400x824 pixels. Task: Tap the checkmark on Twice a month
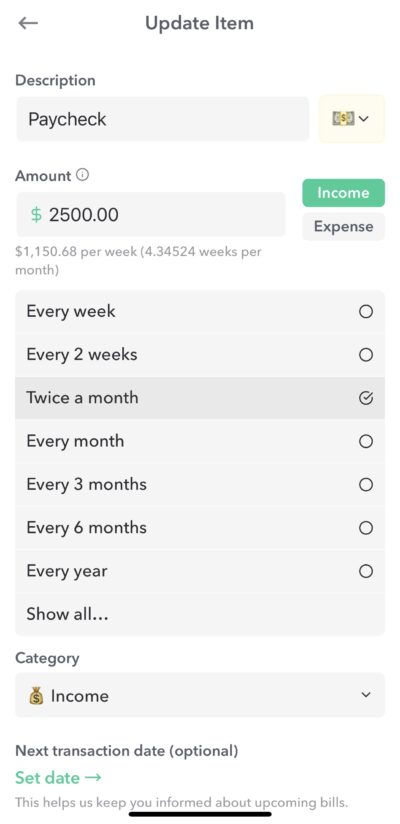pyautogui.click(x=366, y=398)
